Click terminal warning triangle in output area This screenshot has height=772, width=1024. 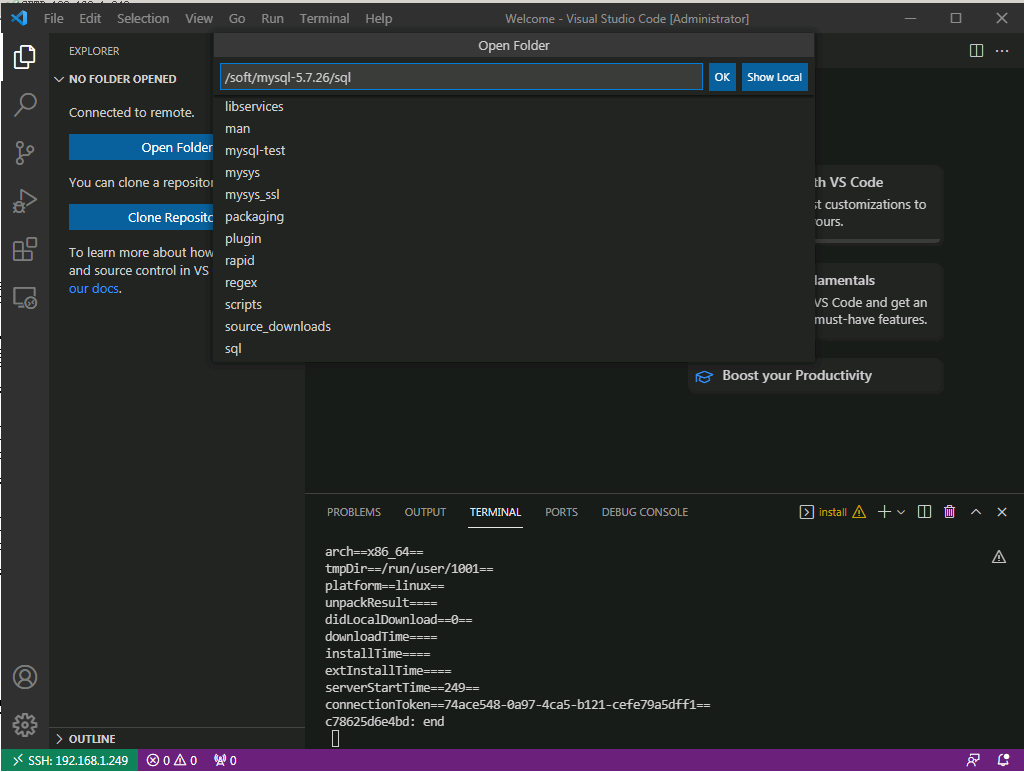(999, 557)
